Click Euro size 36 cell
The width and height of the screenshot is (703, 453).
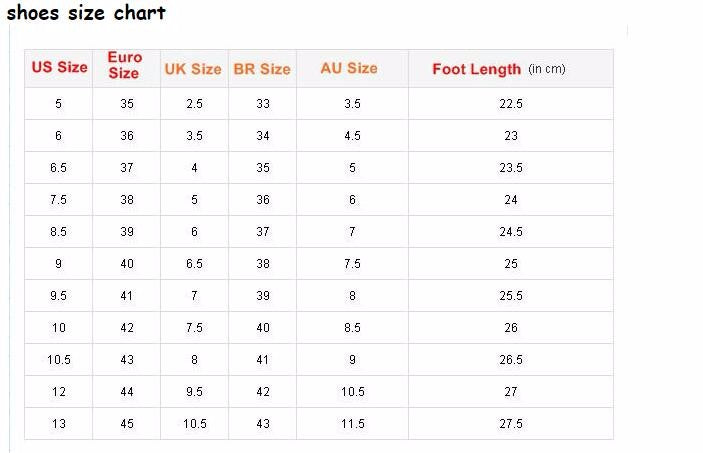pos(127,136)
